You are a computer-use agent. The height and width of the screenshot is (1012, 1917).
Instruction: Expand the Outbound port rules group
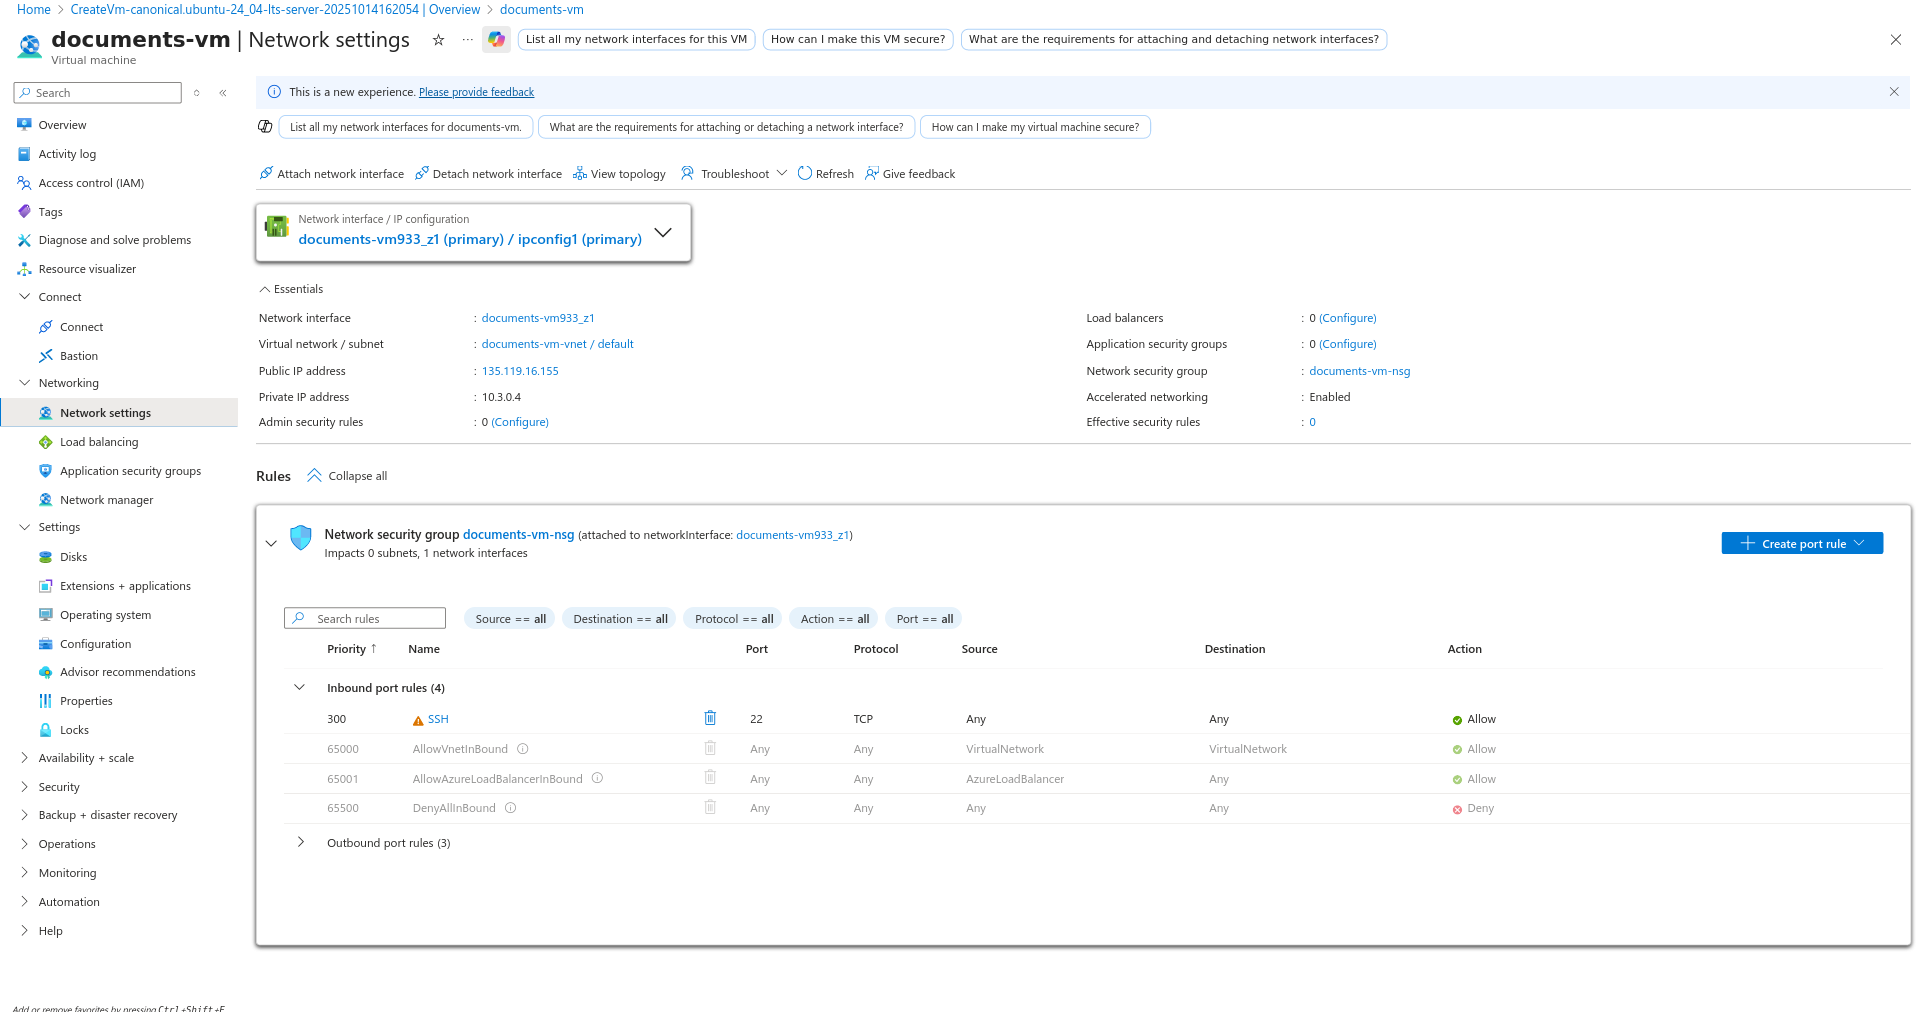[x=299, y=842]
